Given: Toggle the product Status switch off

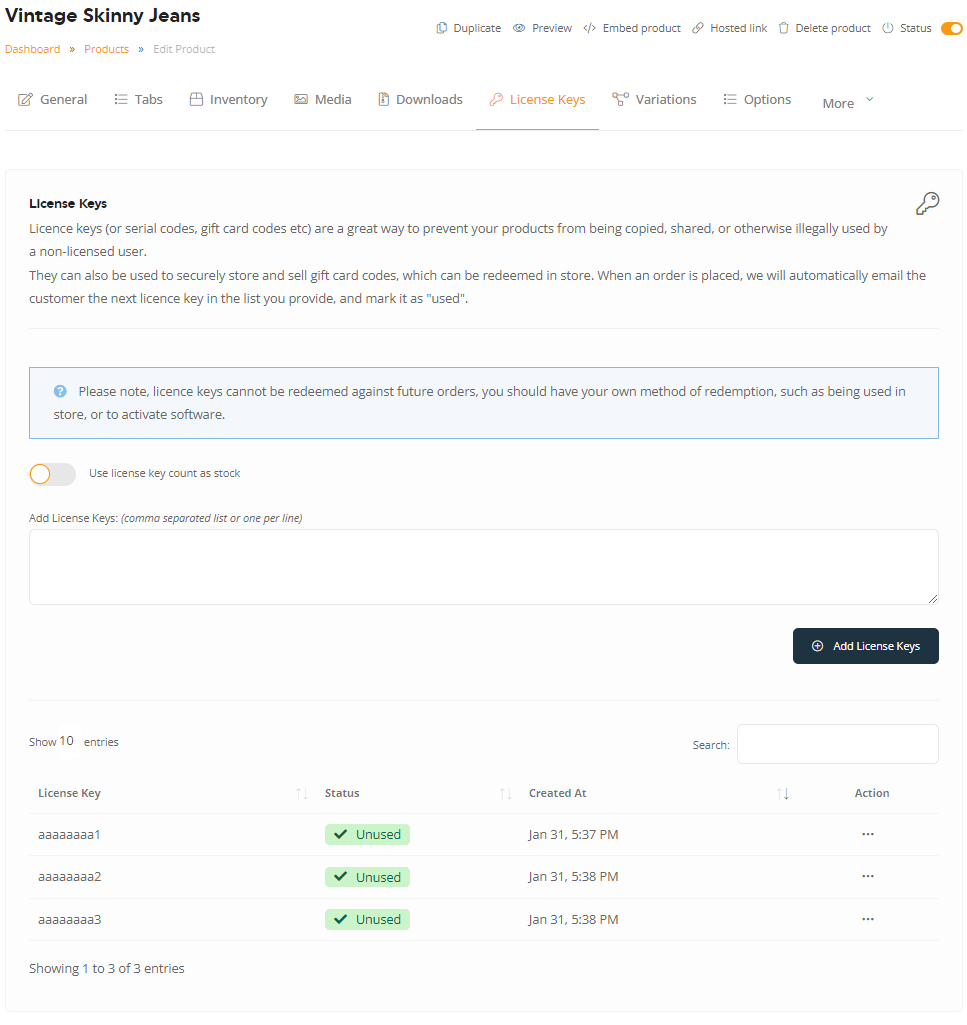Looking at the screenshot, I should 951,28.
